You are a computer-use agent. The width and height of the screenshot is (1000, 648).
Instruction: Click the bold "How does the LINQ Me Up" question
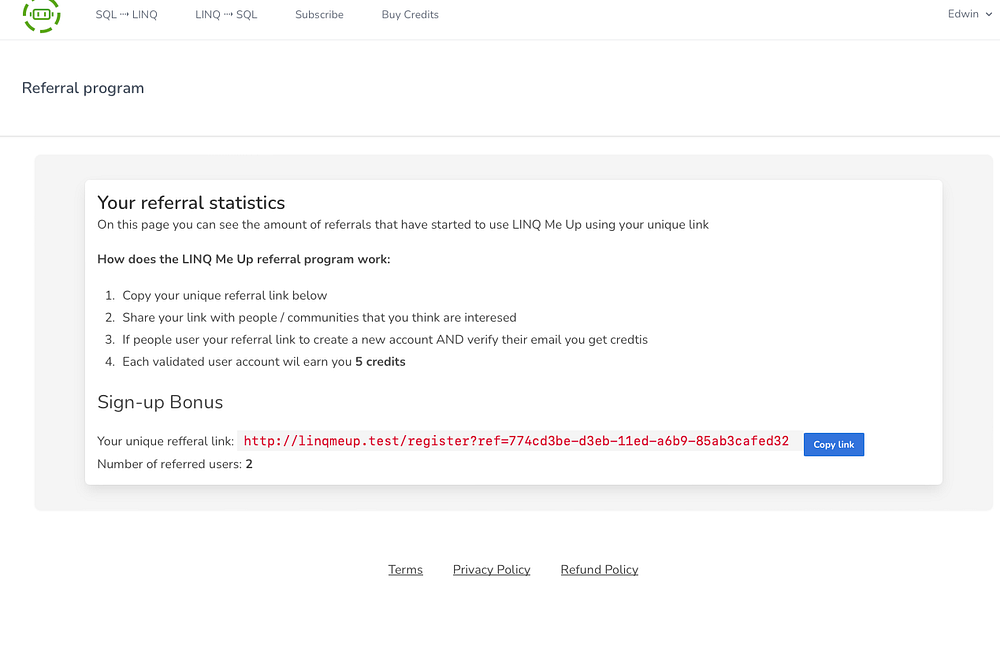244,260
